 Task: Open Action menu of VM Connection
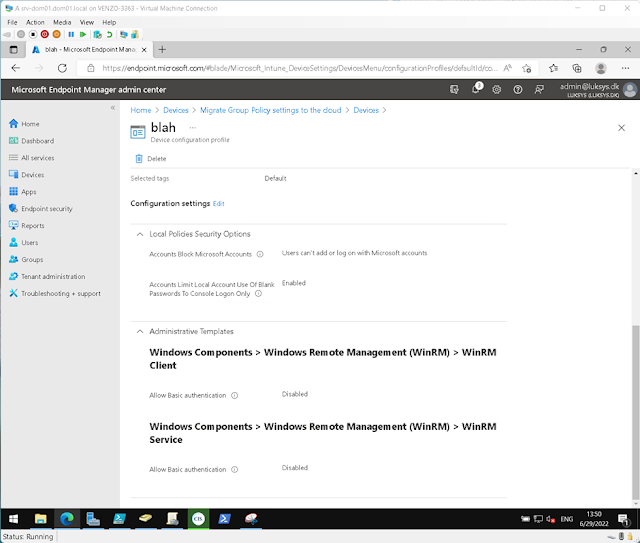(x=35, y=22)
